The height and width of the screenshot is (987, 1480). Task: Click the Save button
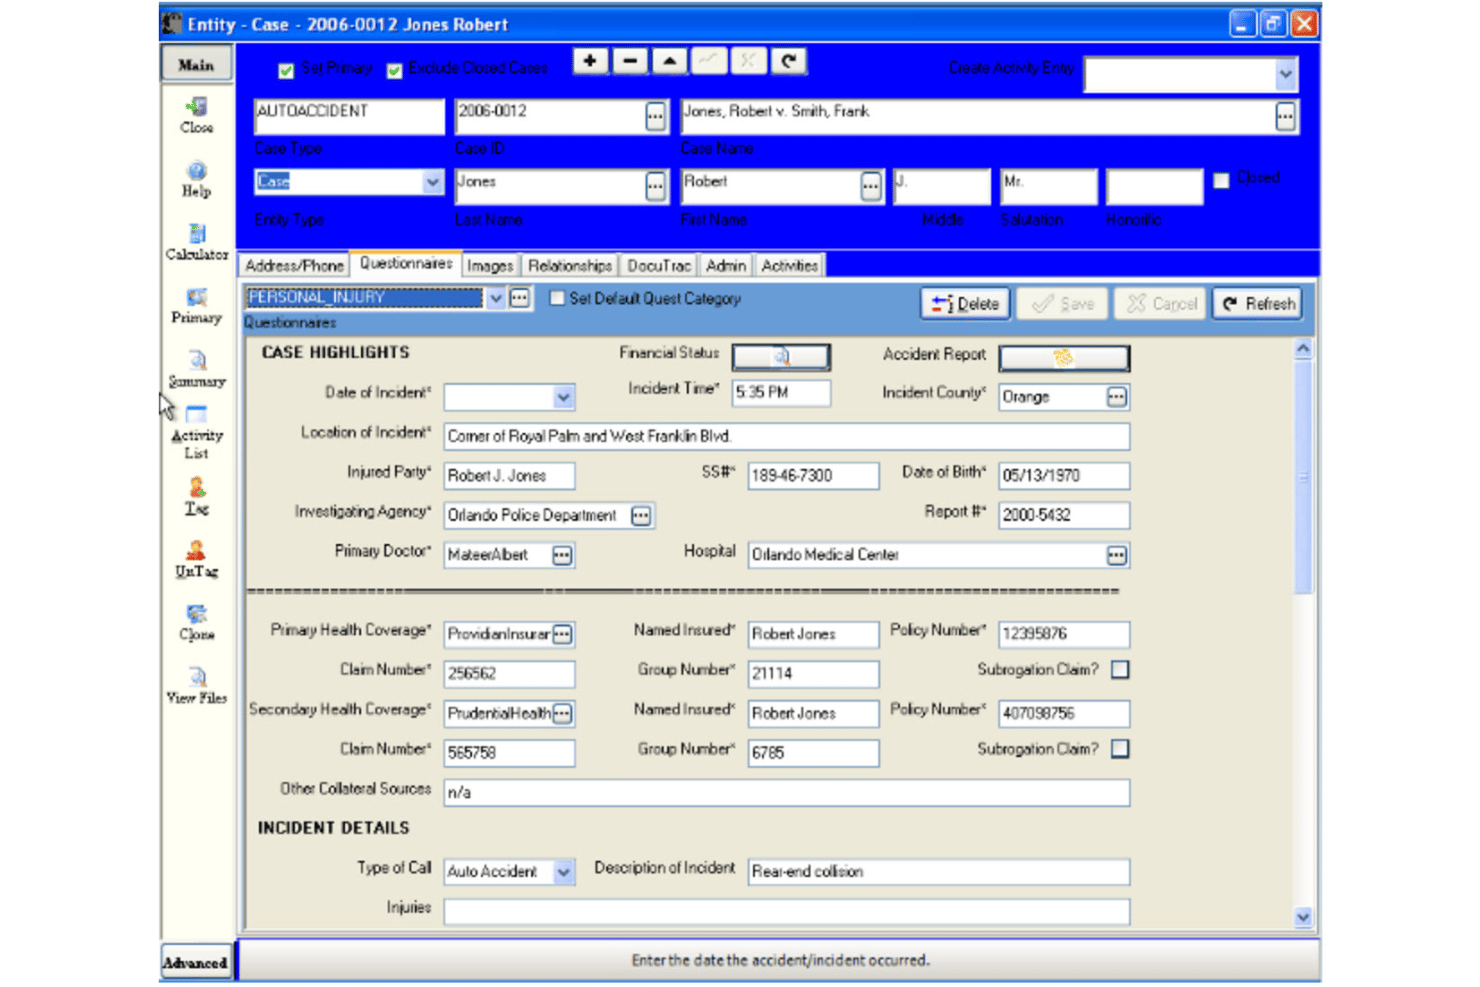coord(1062,304)
